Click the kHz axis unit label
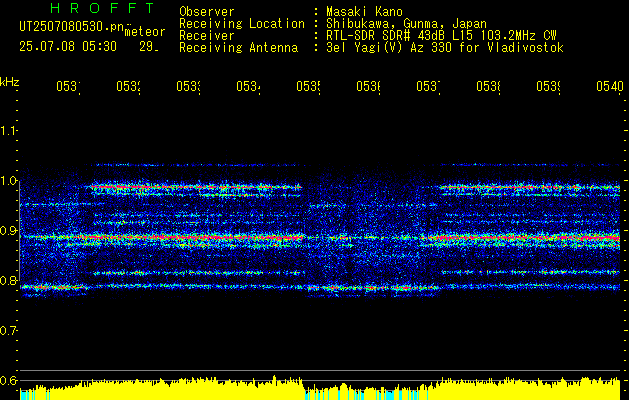Viewport: 629px width, 400px height. (x=9, y=82)
